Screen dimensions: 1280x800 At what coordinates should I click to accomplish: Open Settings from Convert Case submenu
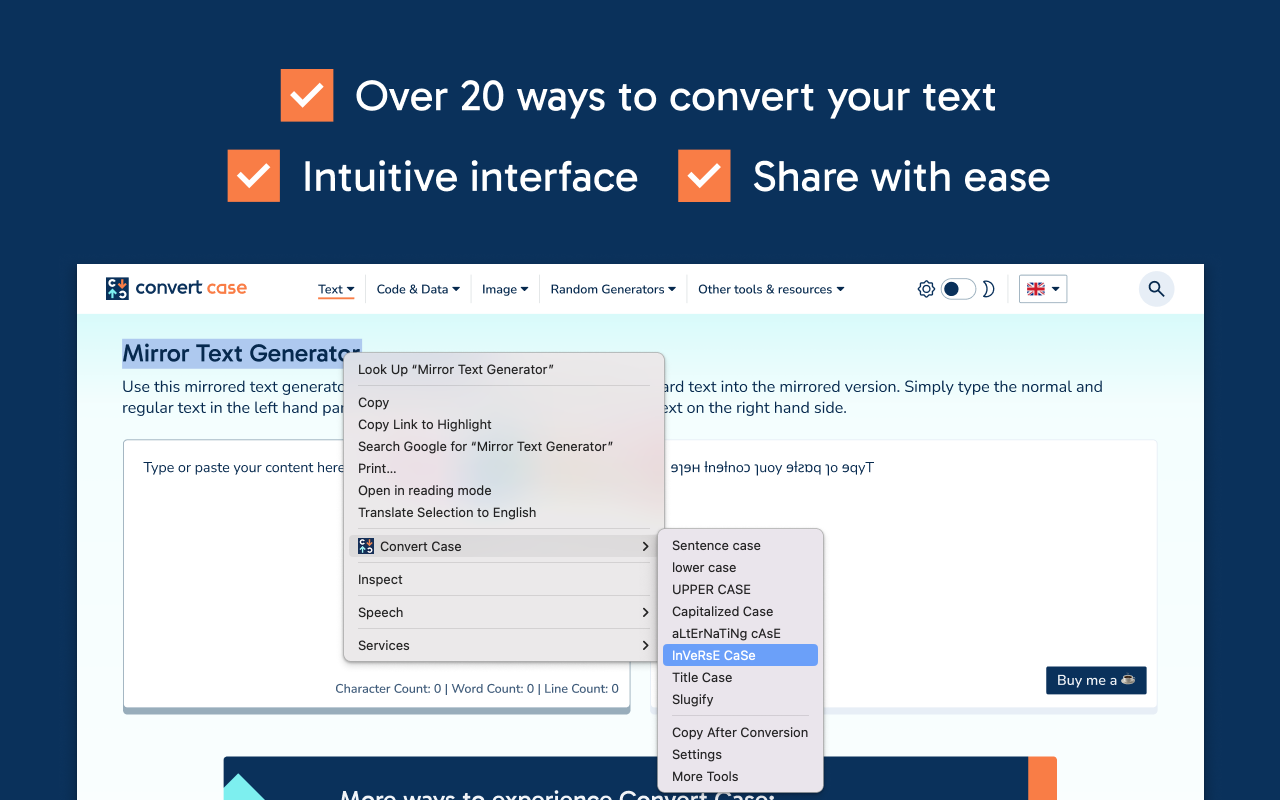coord(740,754)
